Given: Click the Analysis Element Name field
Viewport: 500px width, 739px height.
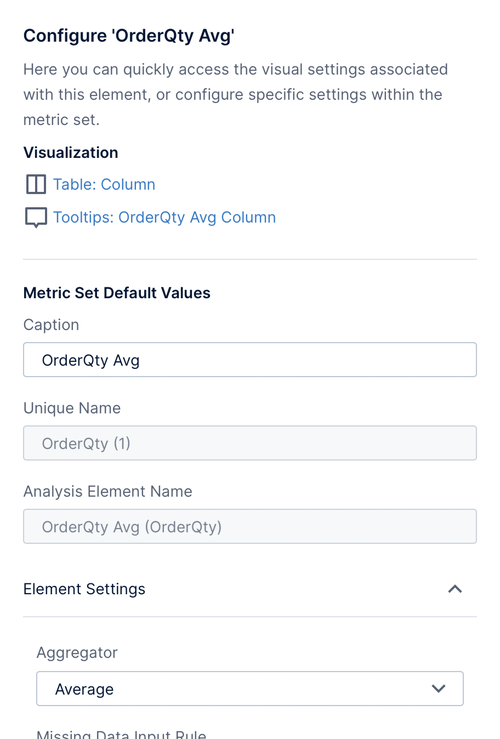Looking at the screenshot, I should (250, 526).
